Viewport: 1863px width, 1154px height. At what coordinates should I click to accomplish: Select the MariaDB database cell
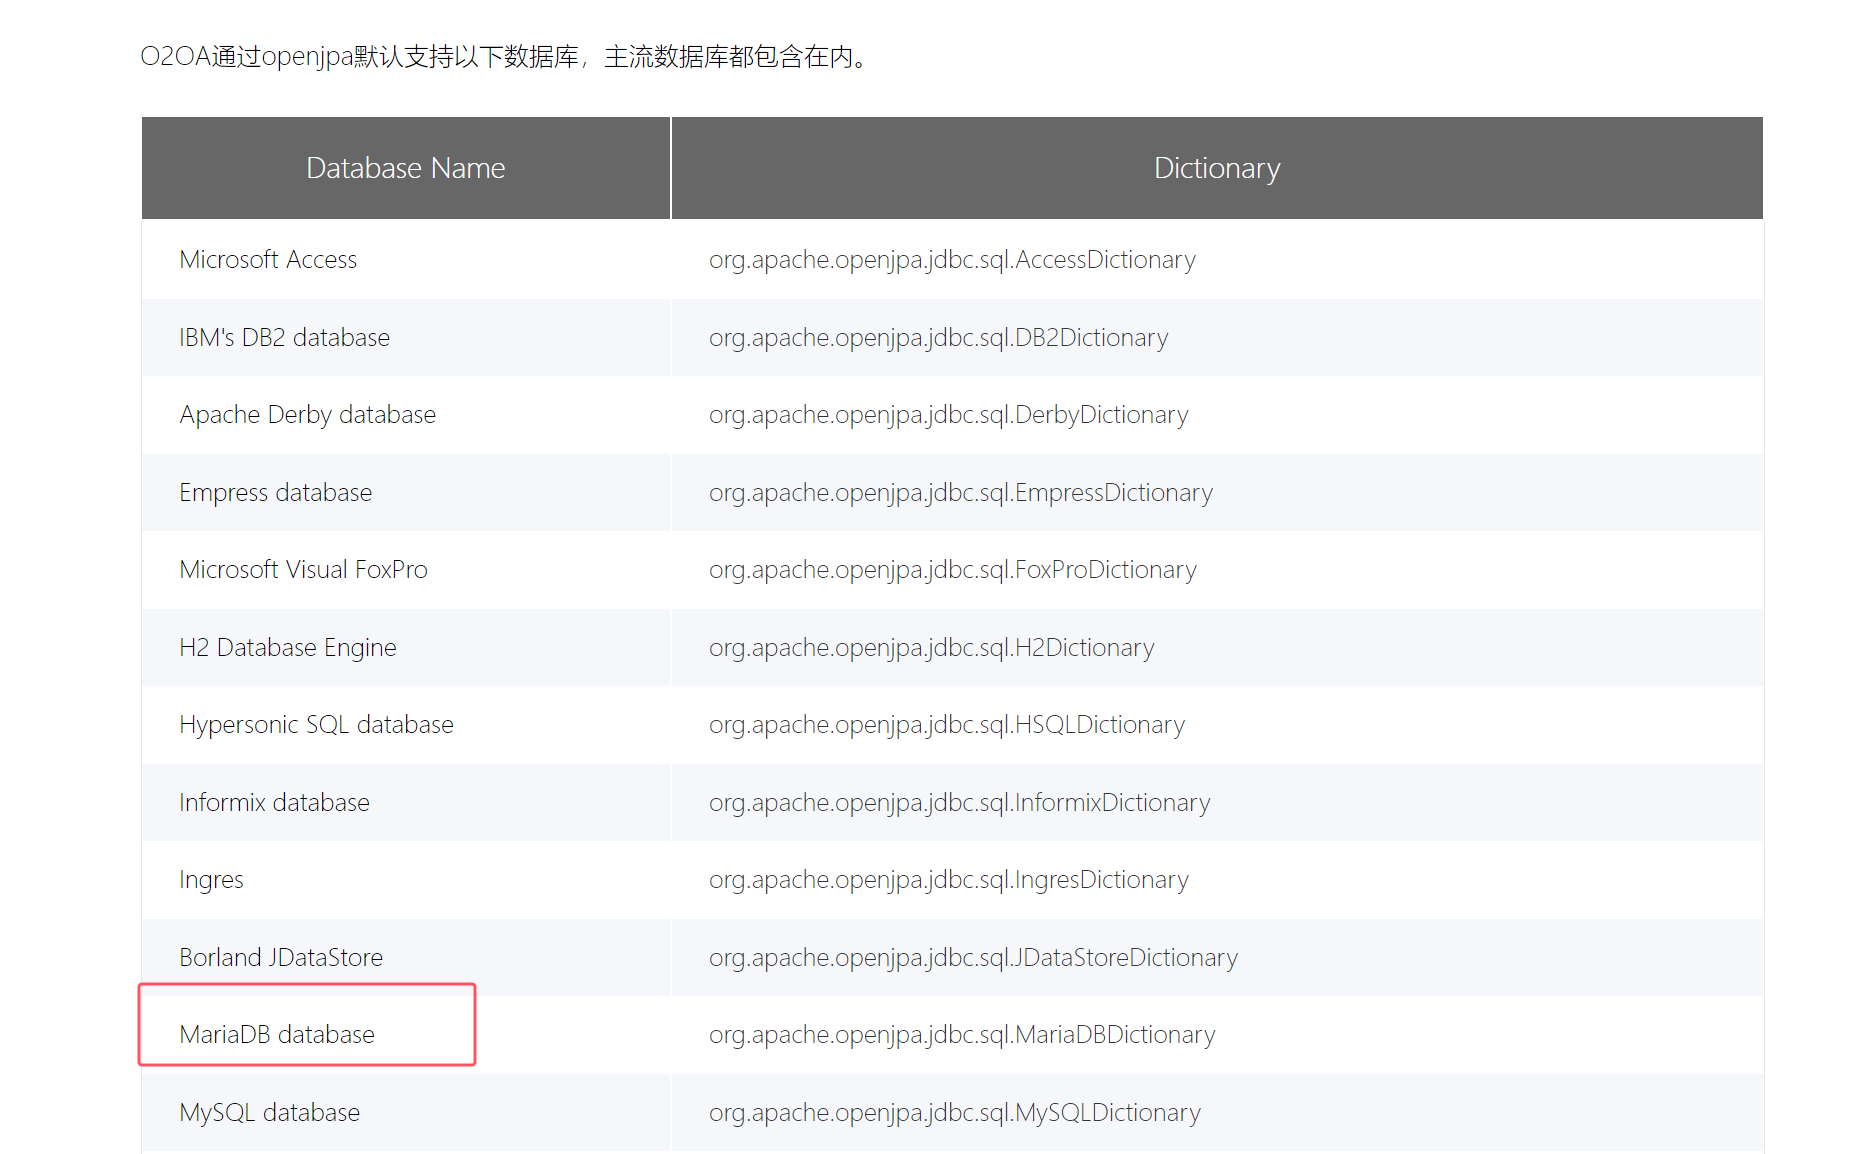406,1035
